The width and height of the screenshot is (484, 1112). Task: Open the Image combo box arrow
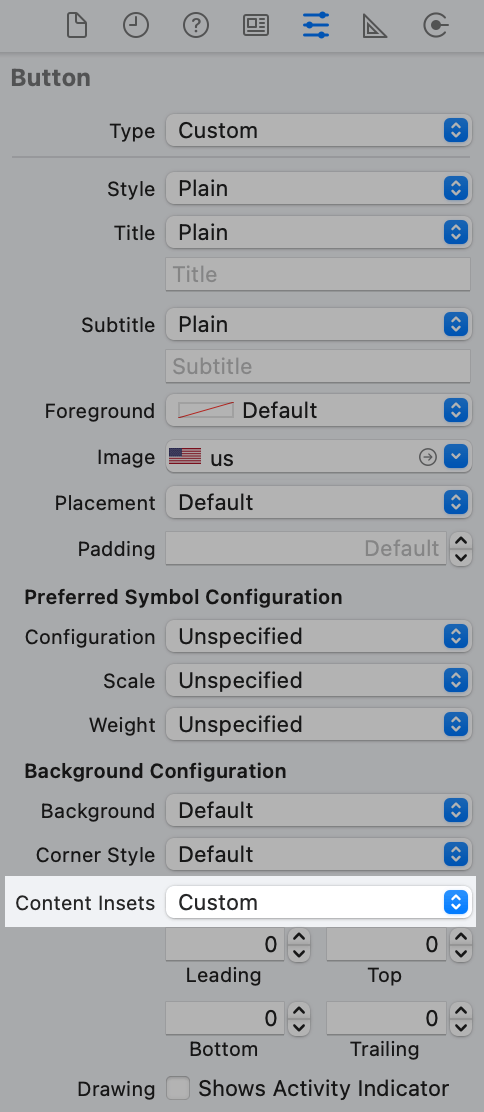pos(456,457)
